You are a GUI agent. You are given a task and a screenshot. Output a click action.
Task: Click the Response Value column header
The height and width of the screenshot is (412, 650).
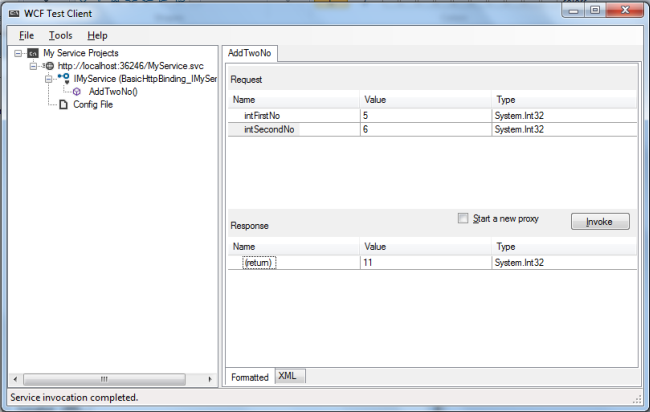(x=426, y=247)
